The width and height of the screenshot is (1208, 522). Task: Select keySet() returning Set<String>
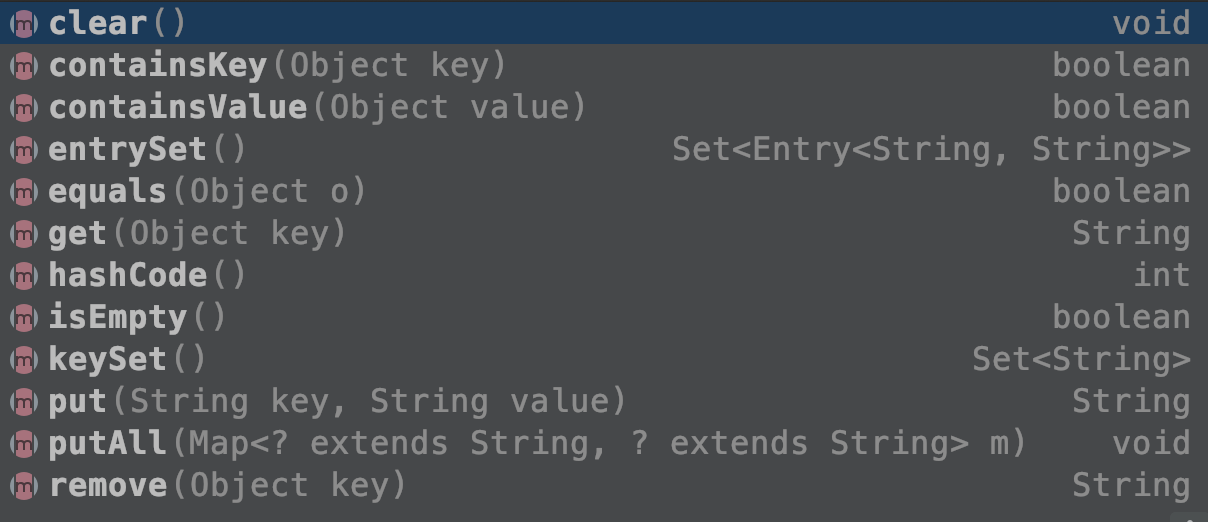pyautogui.click(x=604, y=359)
